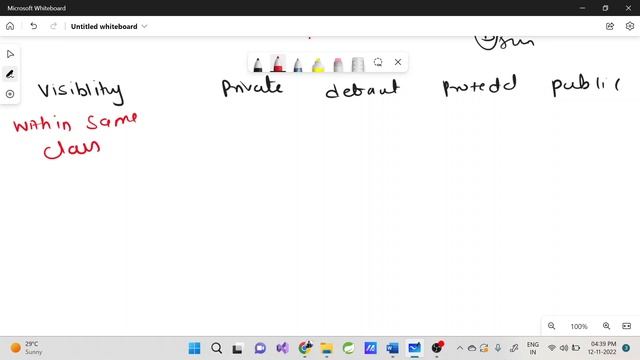Open Microsoft Word from the taskbar
The image size is (640, 360).
[392, 348]
